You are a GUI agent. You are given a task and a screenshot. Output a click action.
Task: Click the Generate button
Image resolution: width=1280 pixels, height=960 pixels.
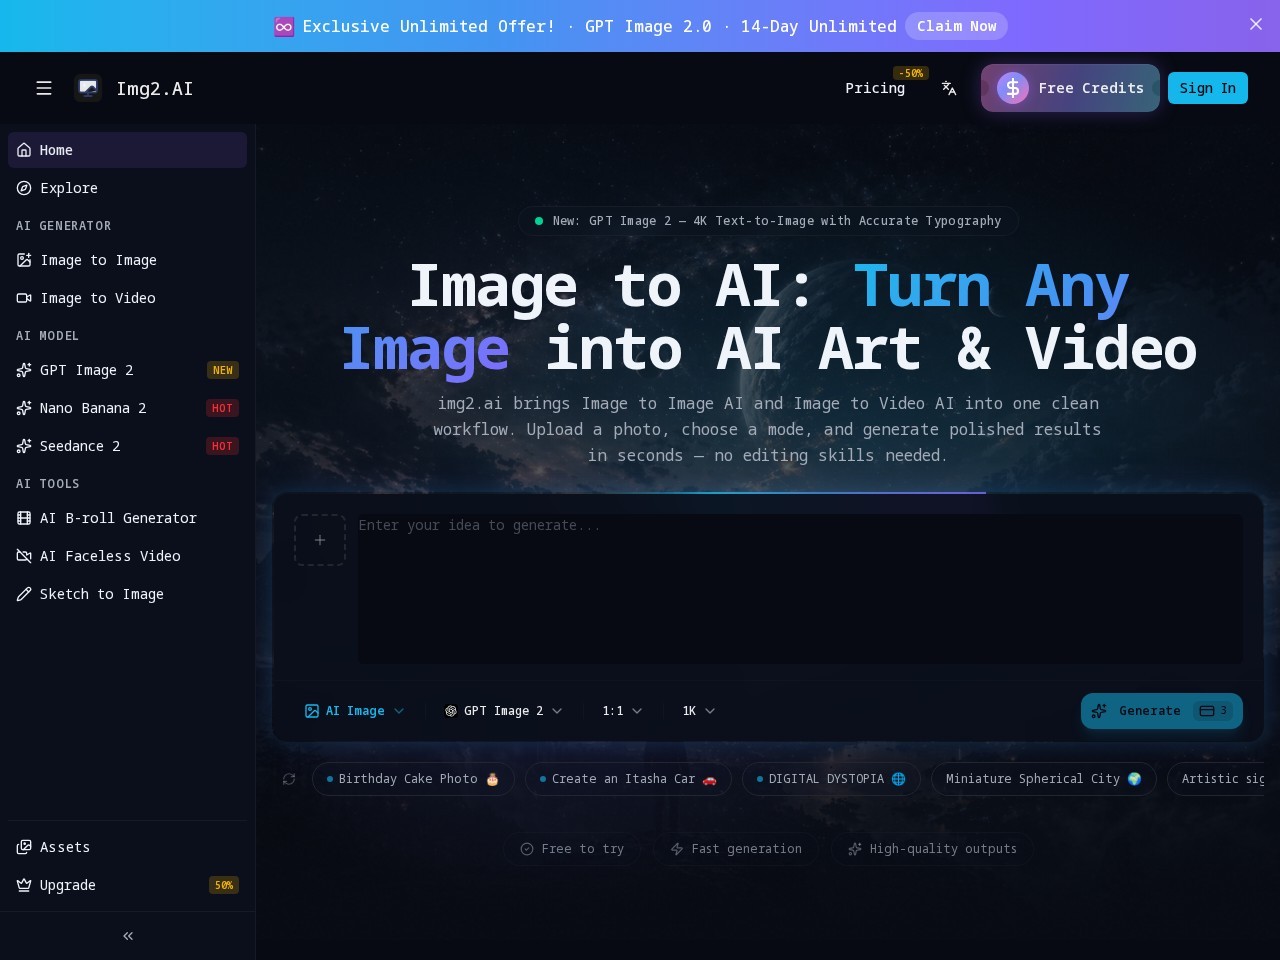[x=1162, y=711]
